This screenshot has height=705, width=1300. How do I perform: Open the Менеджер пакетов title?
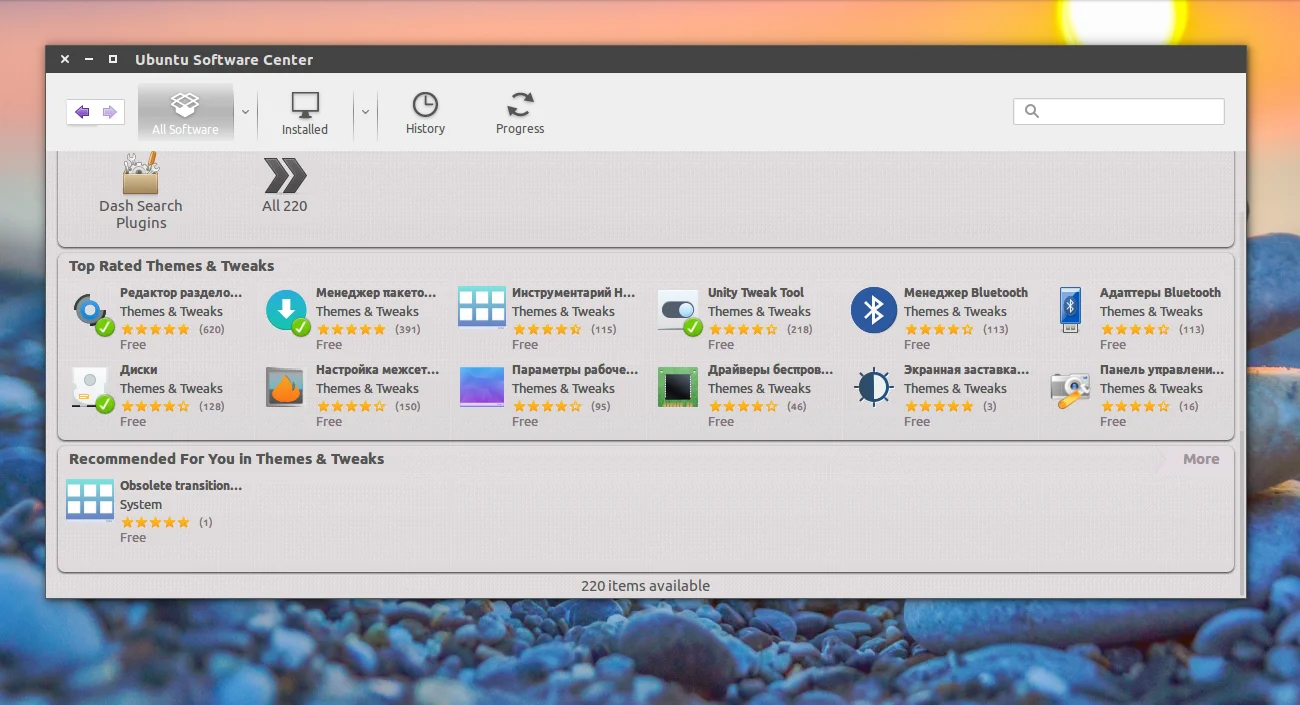(x=376, y=293)
